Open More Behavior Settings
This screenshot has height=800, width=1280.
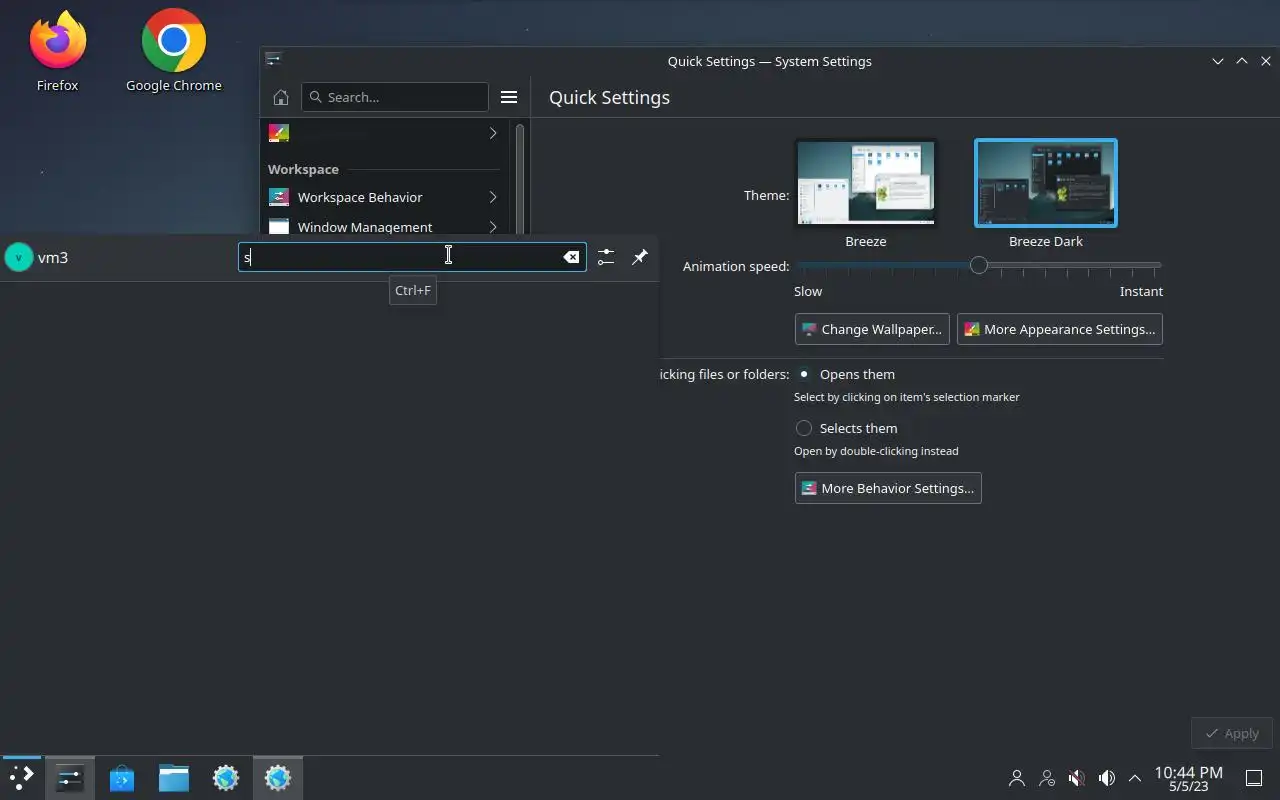pyautogui.click(x=888, y=488)
